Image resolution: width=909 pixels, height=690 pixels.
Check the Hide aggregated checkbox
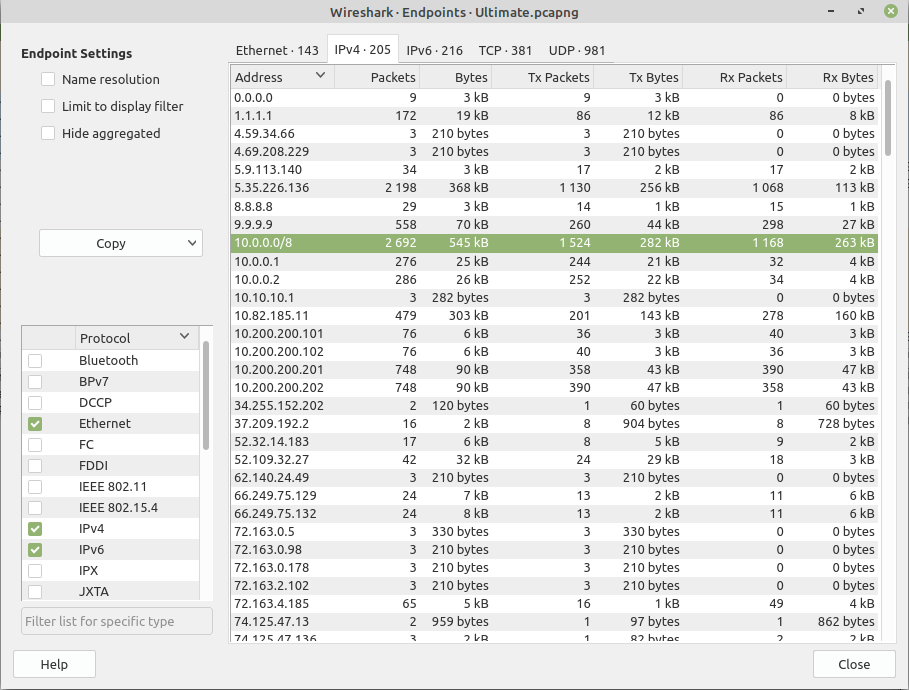pyautogui.click(x=48, y=134)
